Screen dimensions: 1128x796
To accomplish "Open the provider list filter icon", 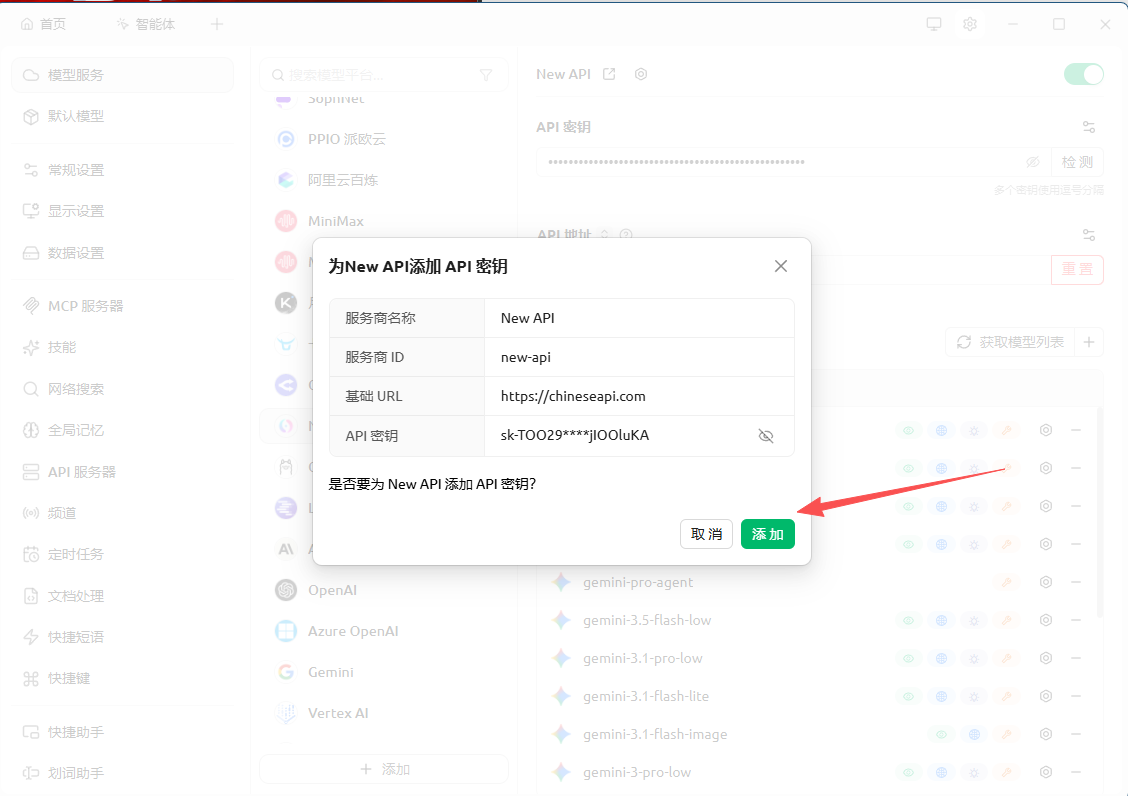I will tap(486, 75).
